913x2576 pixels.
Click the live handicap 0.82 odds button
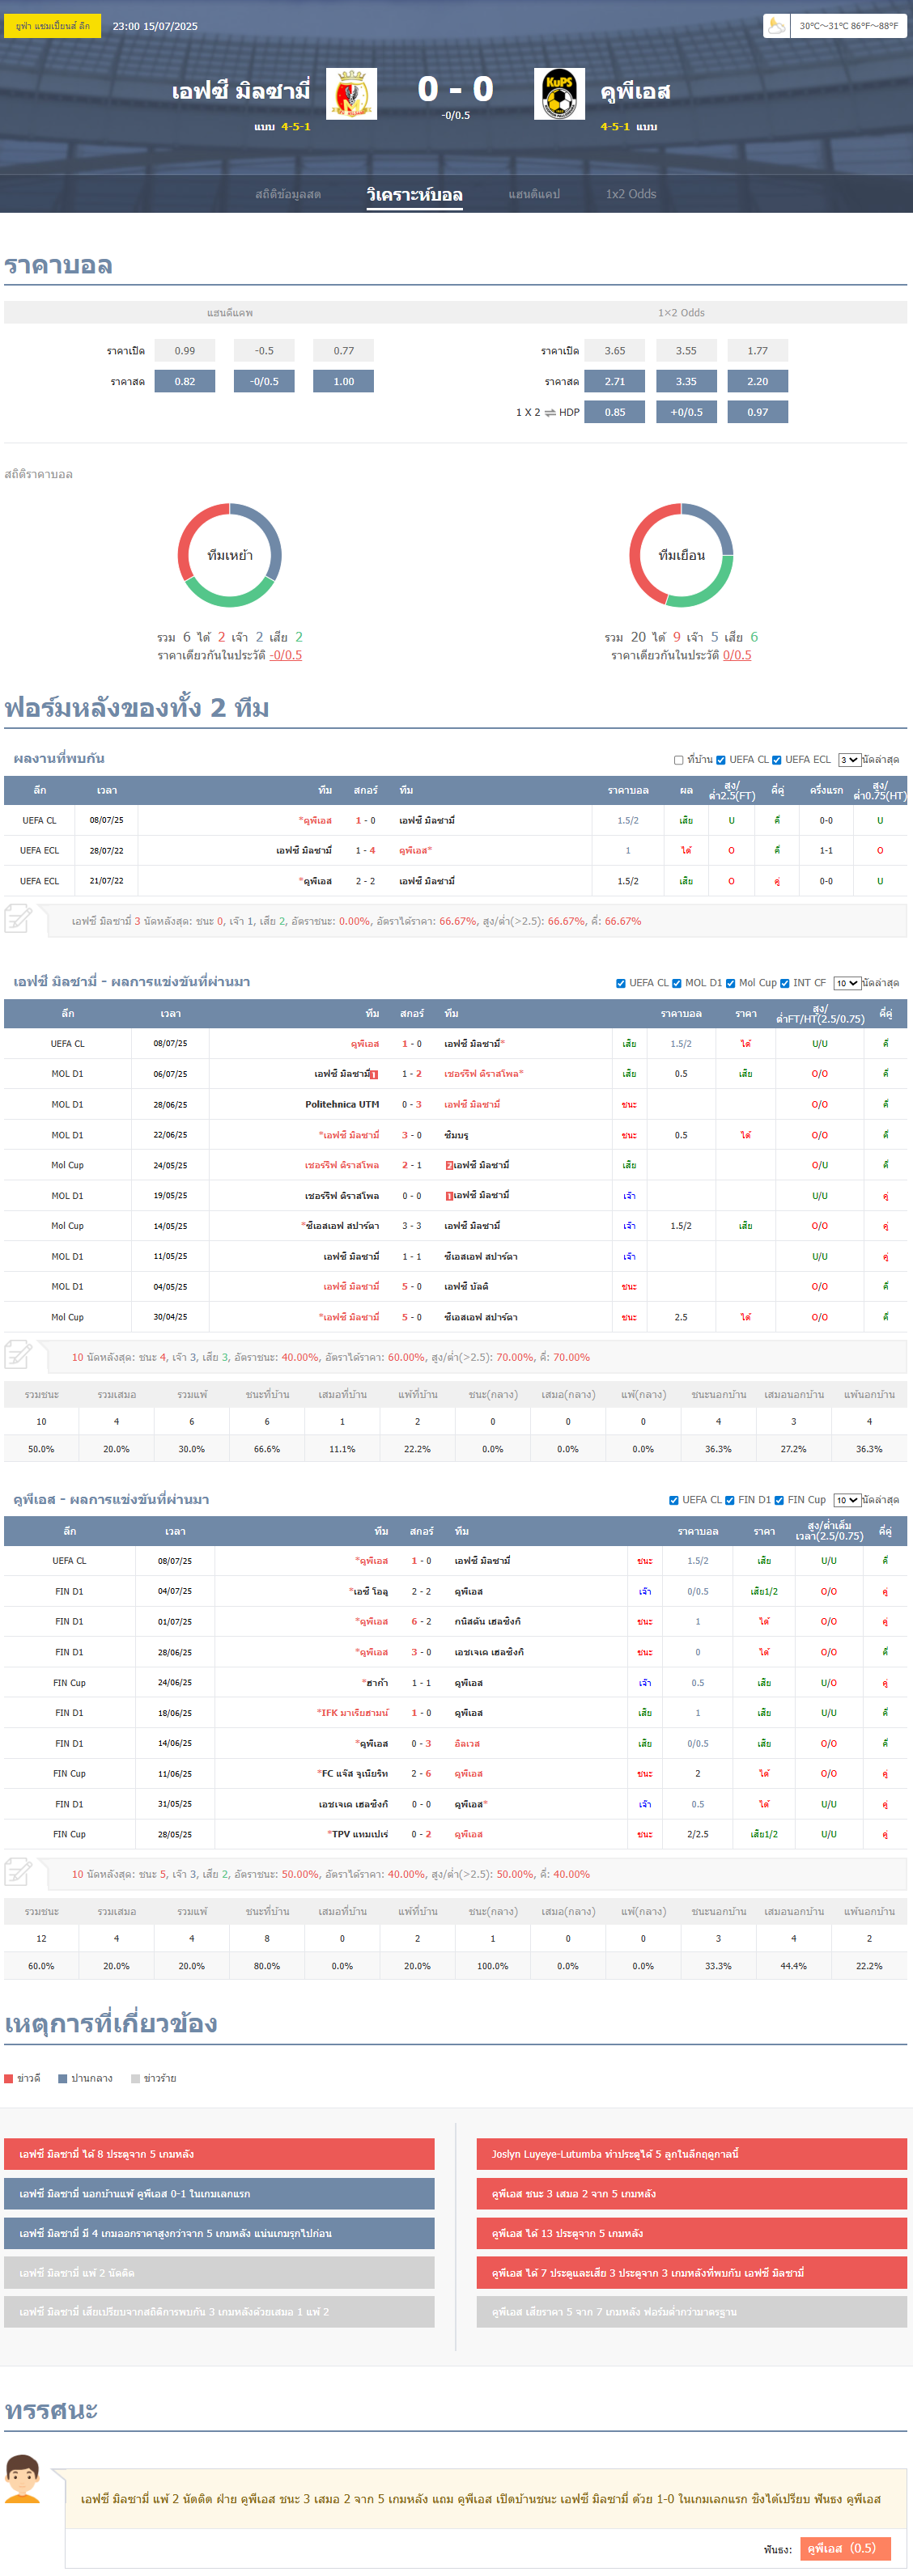tap(185, 382)
